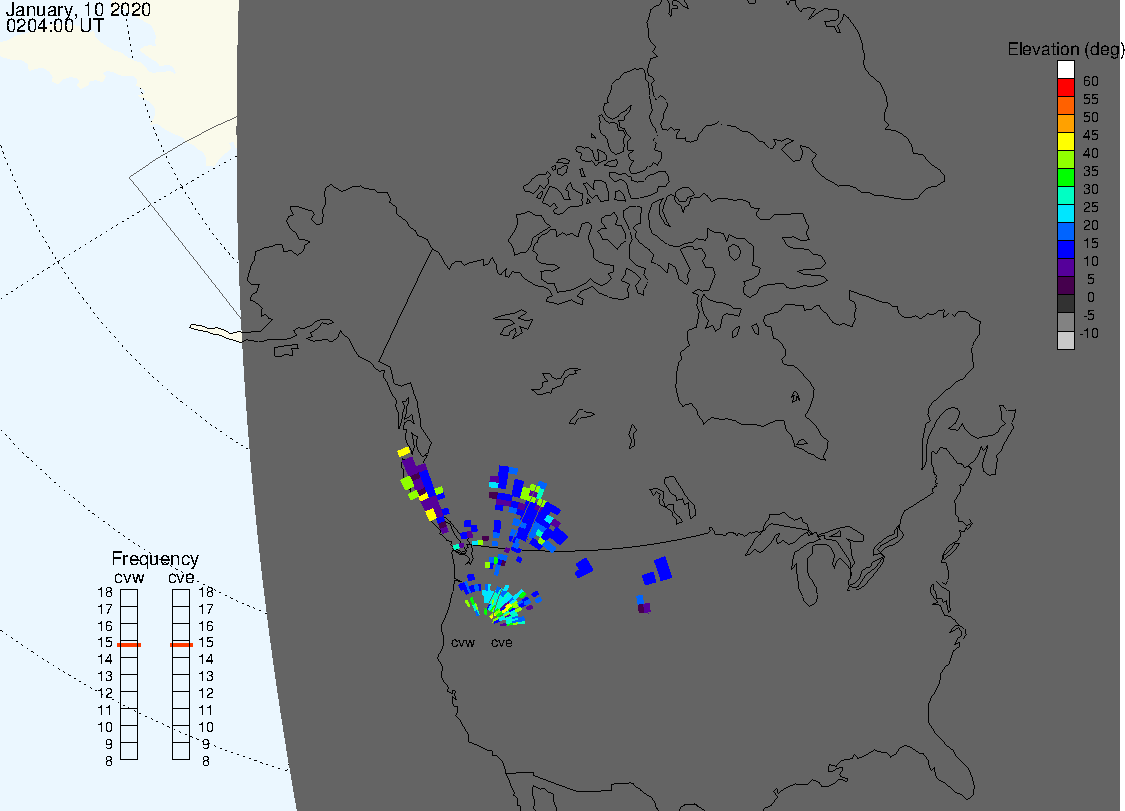This screenshot has width=1125, height=811.
Task: Select the cyan swatch in elevation legend
Action: click(x=1065, y=213)
